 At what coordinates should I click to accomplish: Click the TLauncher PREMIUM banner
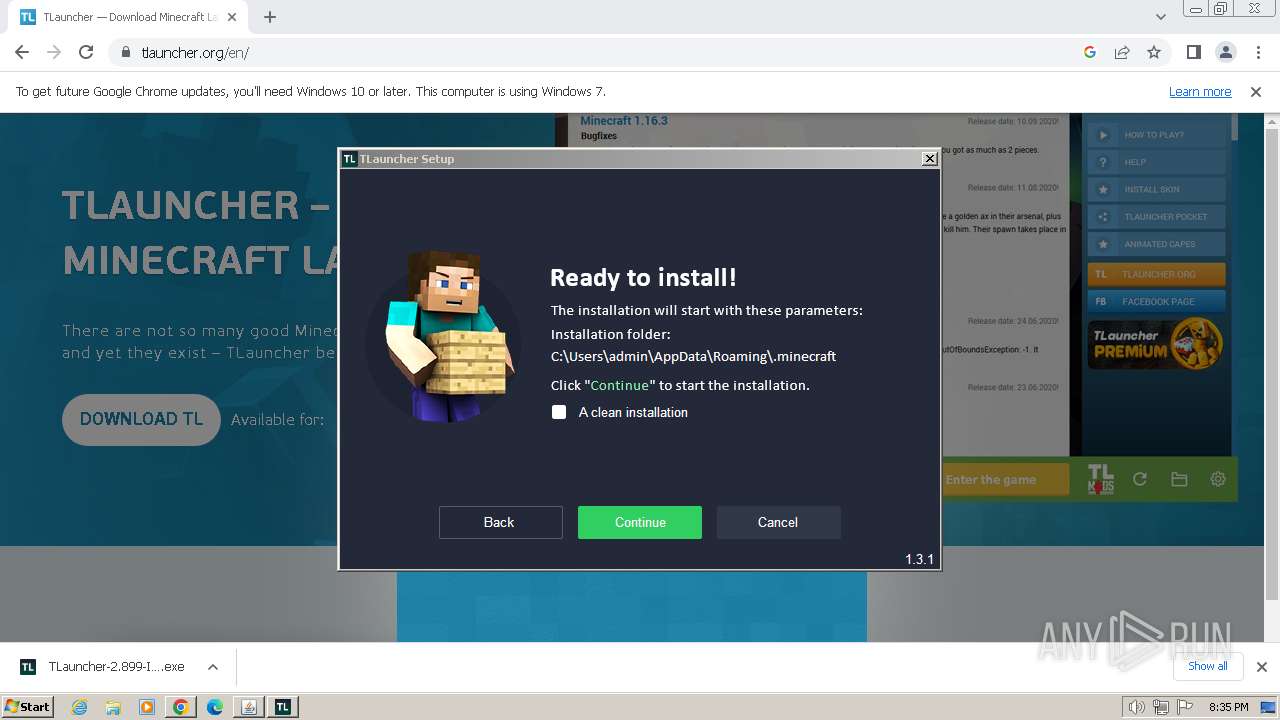pyautogui.click(x=1156, y=344)
